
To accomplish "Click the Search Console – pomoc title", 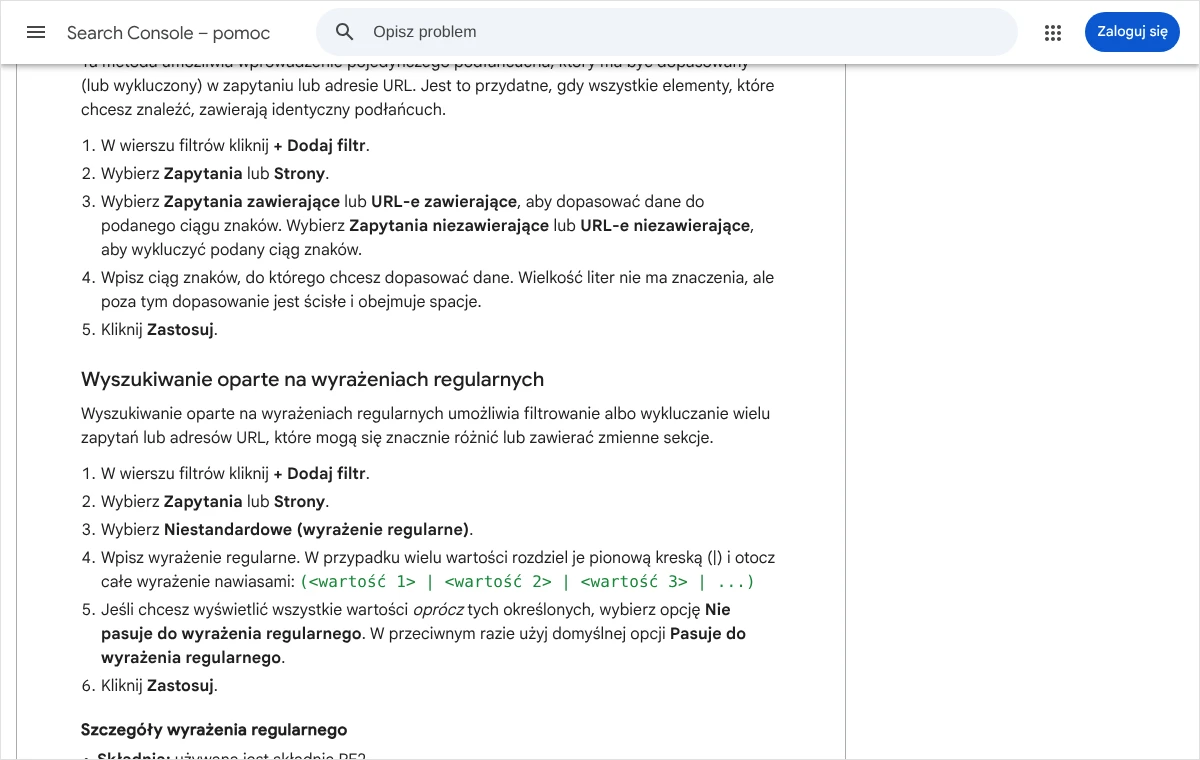I will (x=168, y=33).
